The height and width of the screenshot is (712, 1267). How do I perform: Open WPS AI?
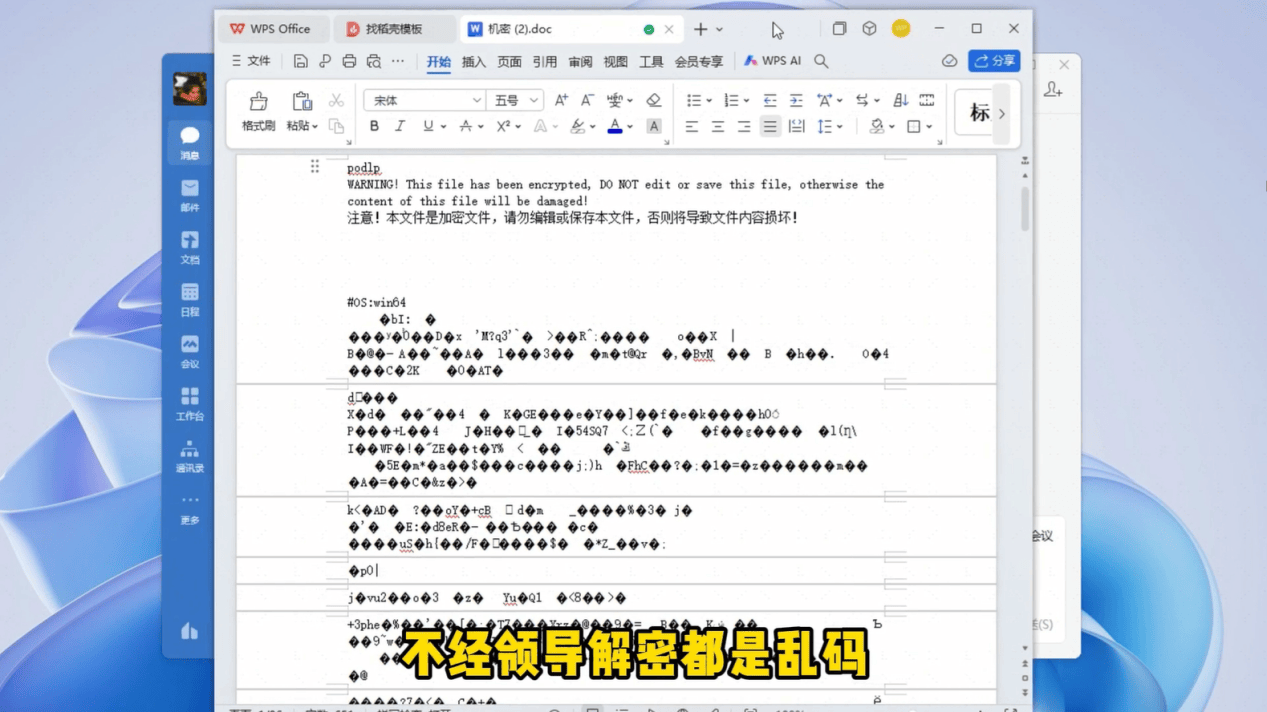coord(772,61)
